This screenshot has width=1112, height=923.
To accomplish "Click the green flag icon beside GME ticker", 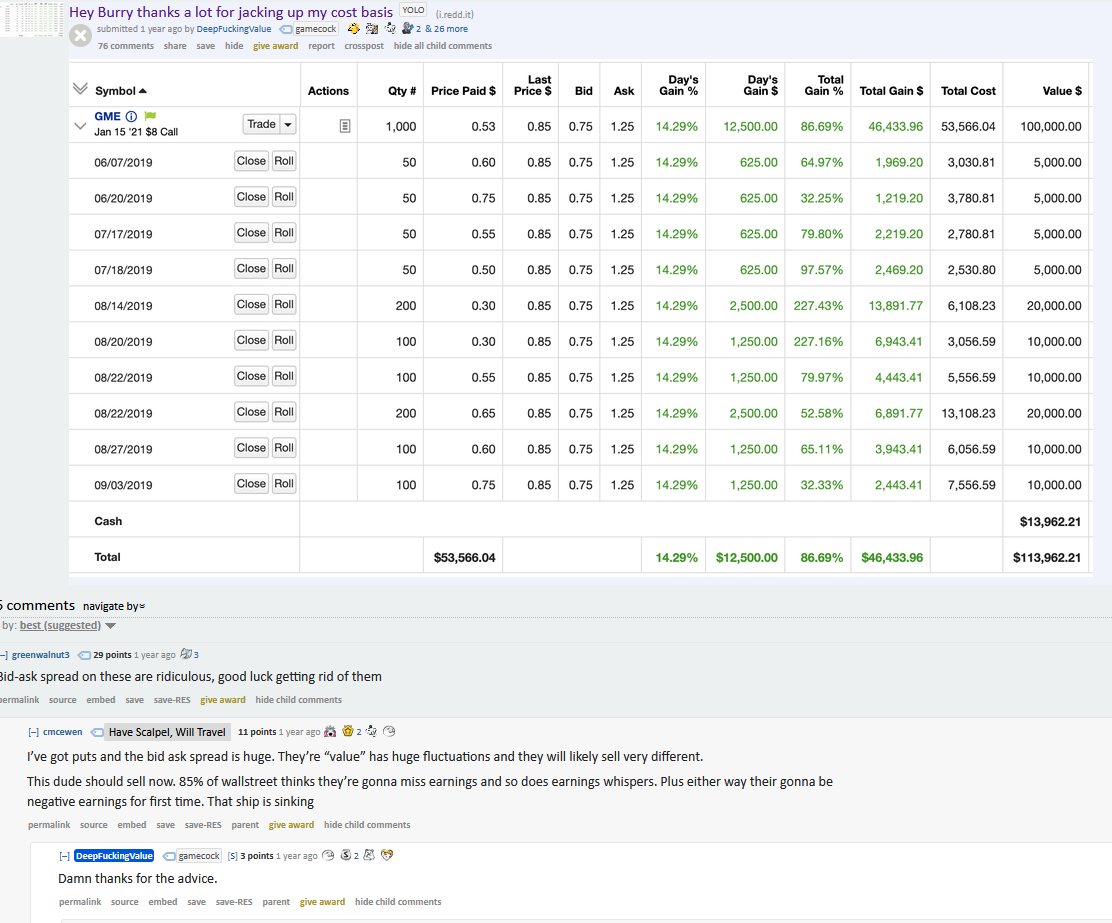I will coord(150,116).
